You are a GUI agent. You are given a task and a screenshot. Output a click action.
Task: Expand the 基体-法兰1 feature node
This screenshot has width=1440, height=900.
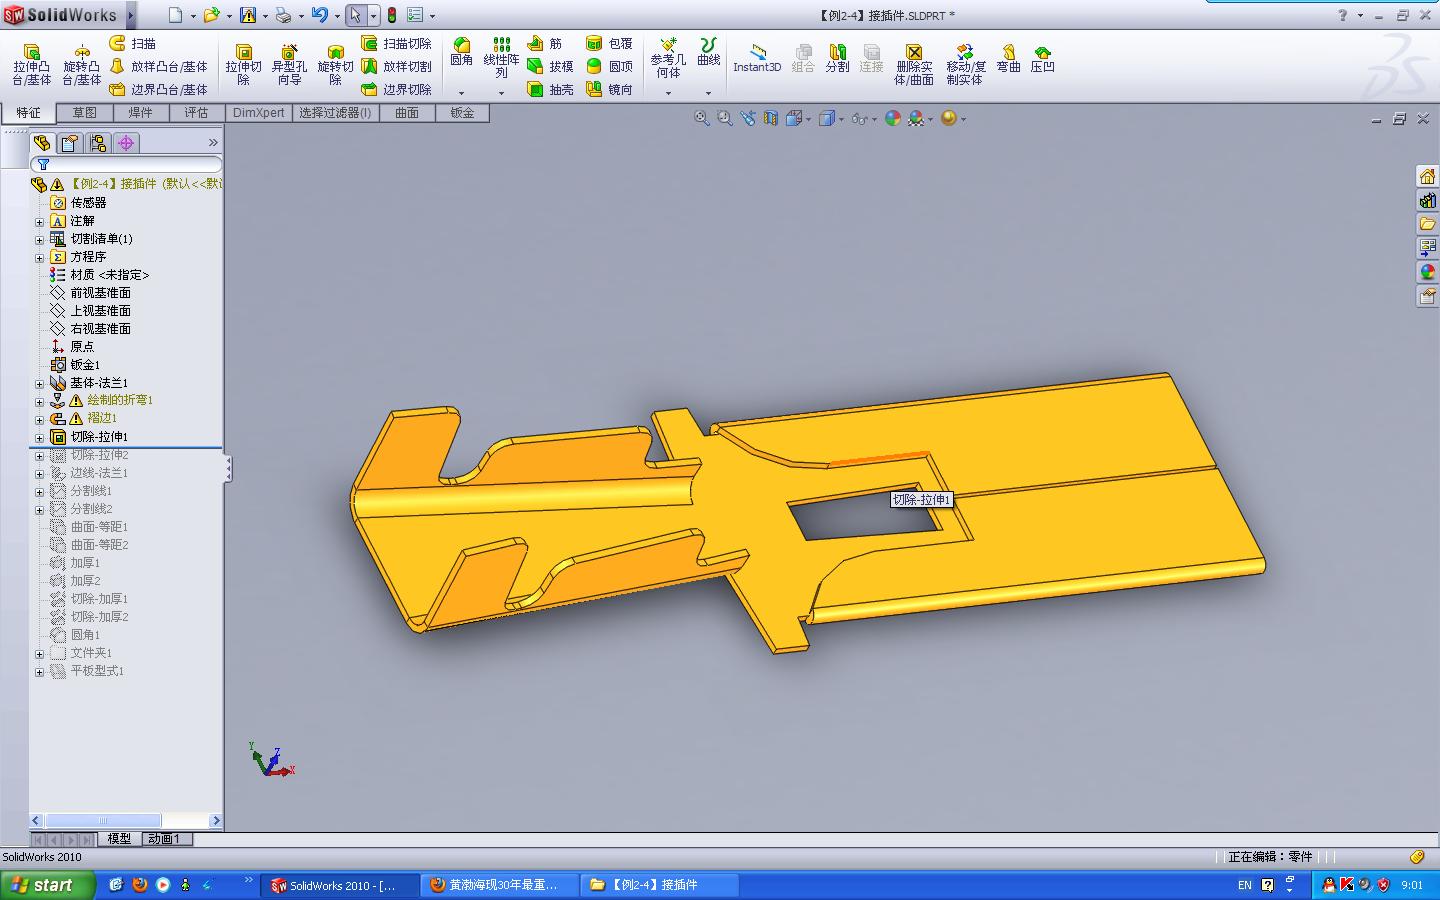[40, 383]
